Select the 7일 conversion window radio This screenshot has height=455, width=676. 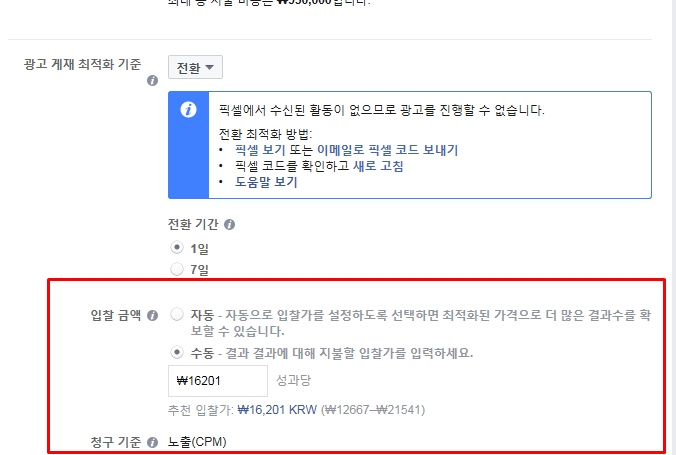coord(177,269)
